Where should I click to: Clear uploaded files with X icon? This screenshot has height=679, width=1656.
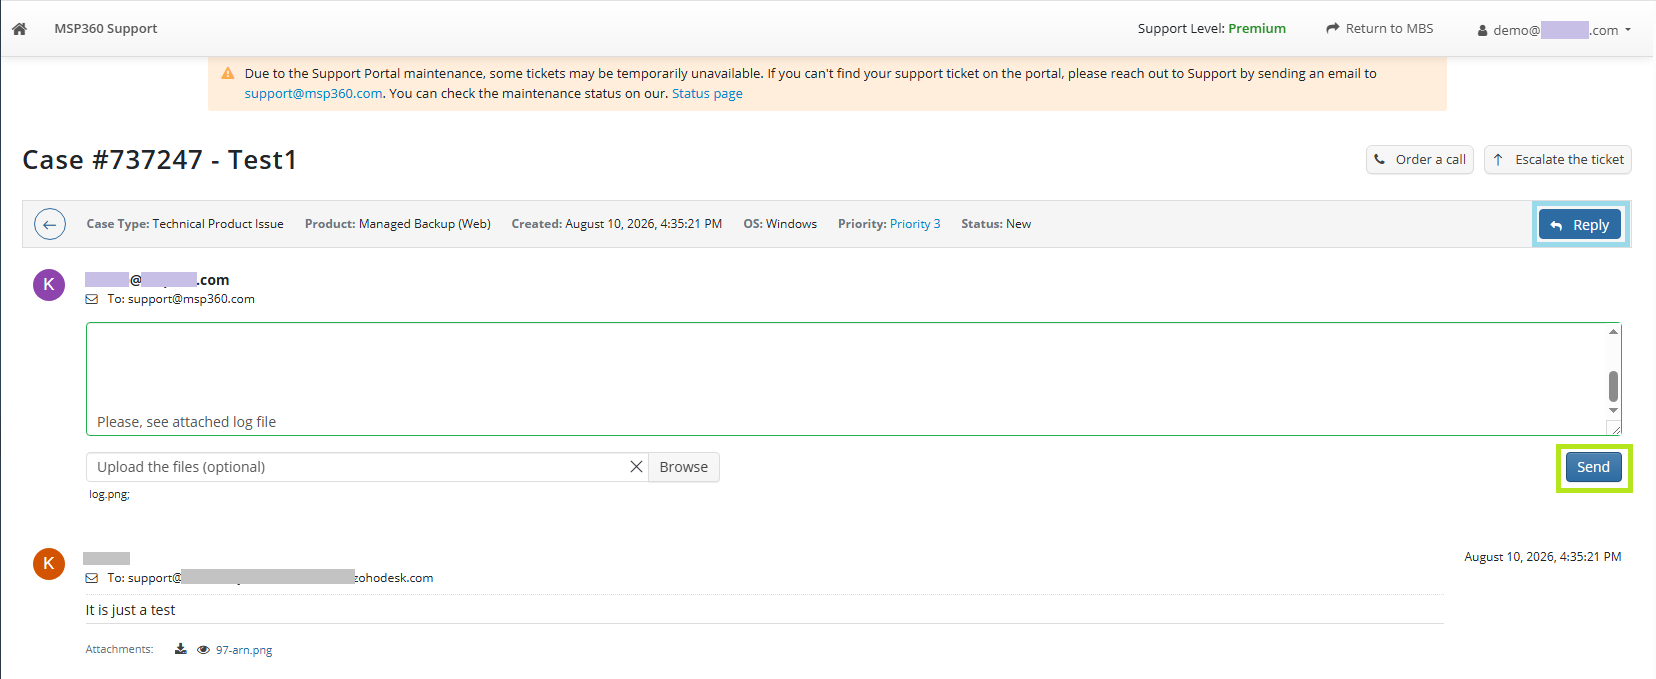pos(636,467)
